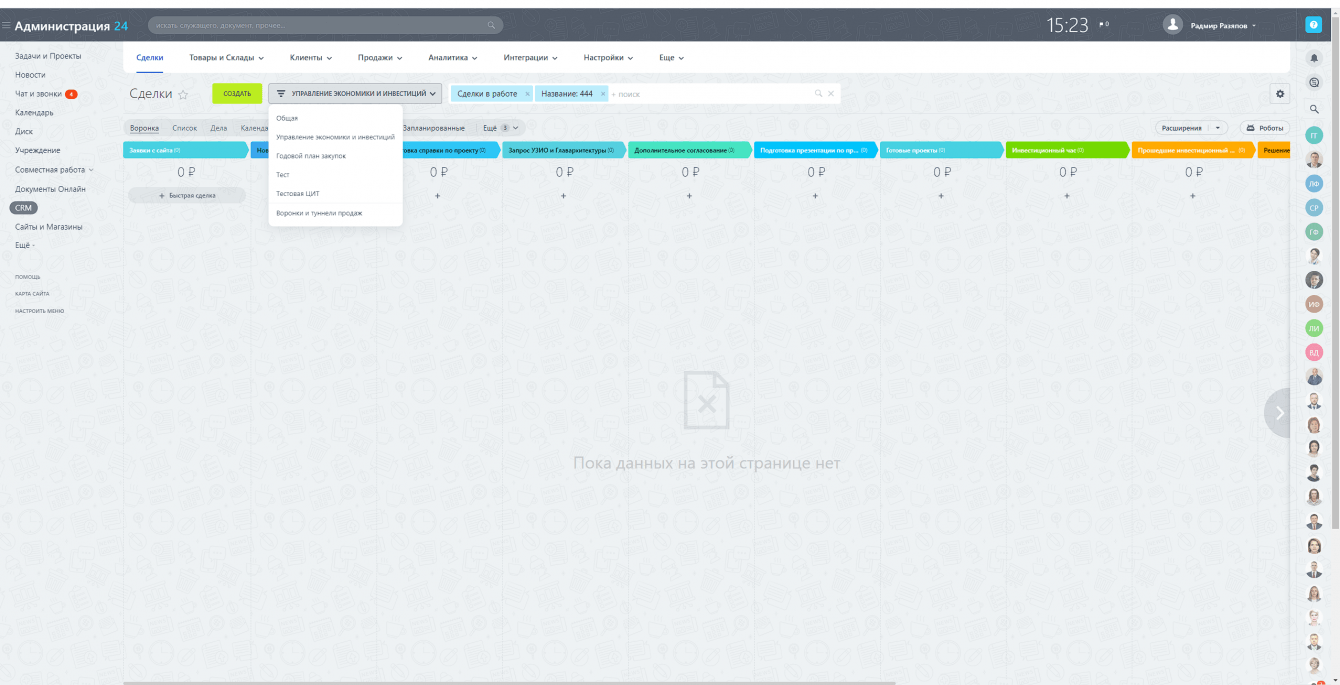Open the user profile avatar icon
Image resolution: width=1340 pixels, height=685 pixels.
pos(1173,25)
